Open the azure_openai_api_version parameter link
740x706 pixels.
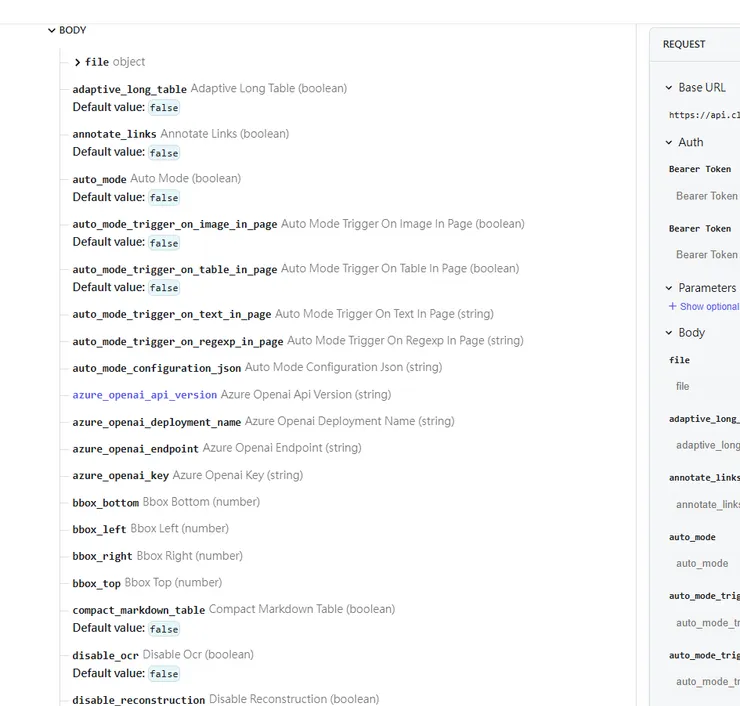pyautogui.click(x=144, y=395)
